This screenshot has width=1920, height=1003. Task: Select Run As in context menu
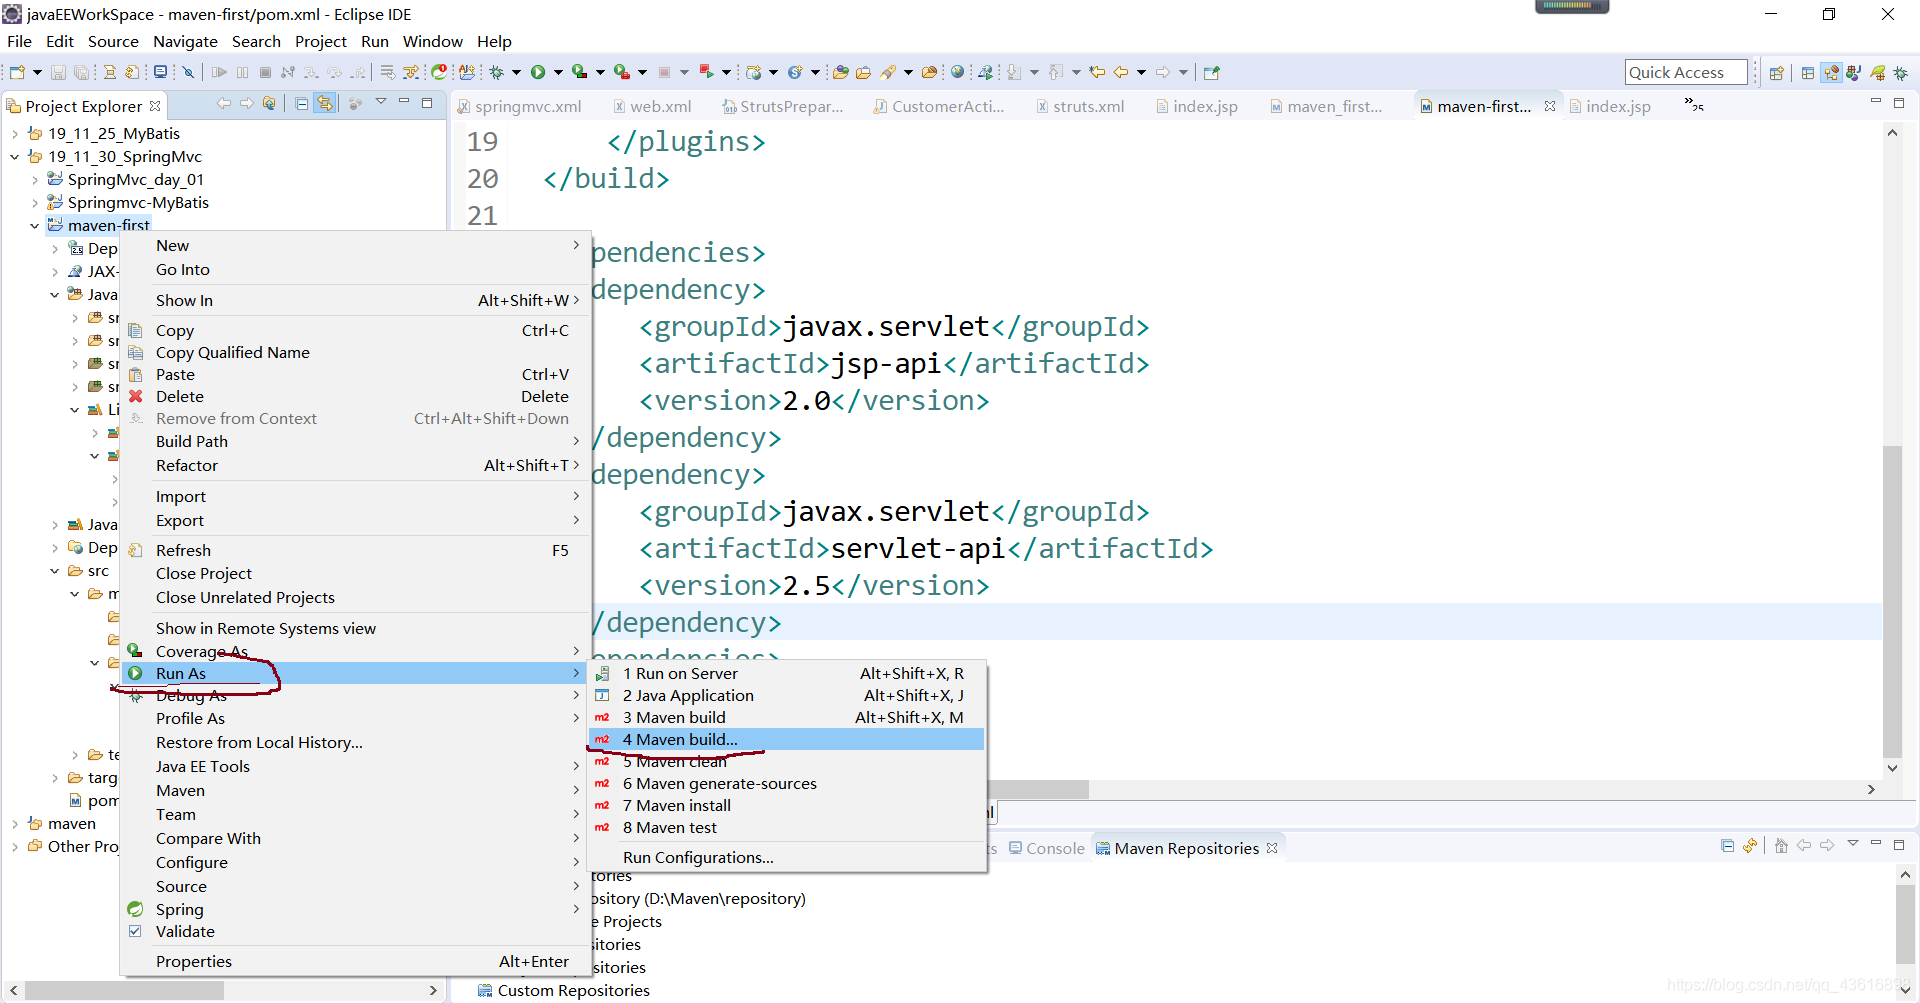tap(356, 673)
